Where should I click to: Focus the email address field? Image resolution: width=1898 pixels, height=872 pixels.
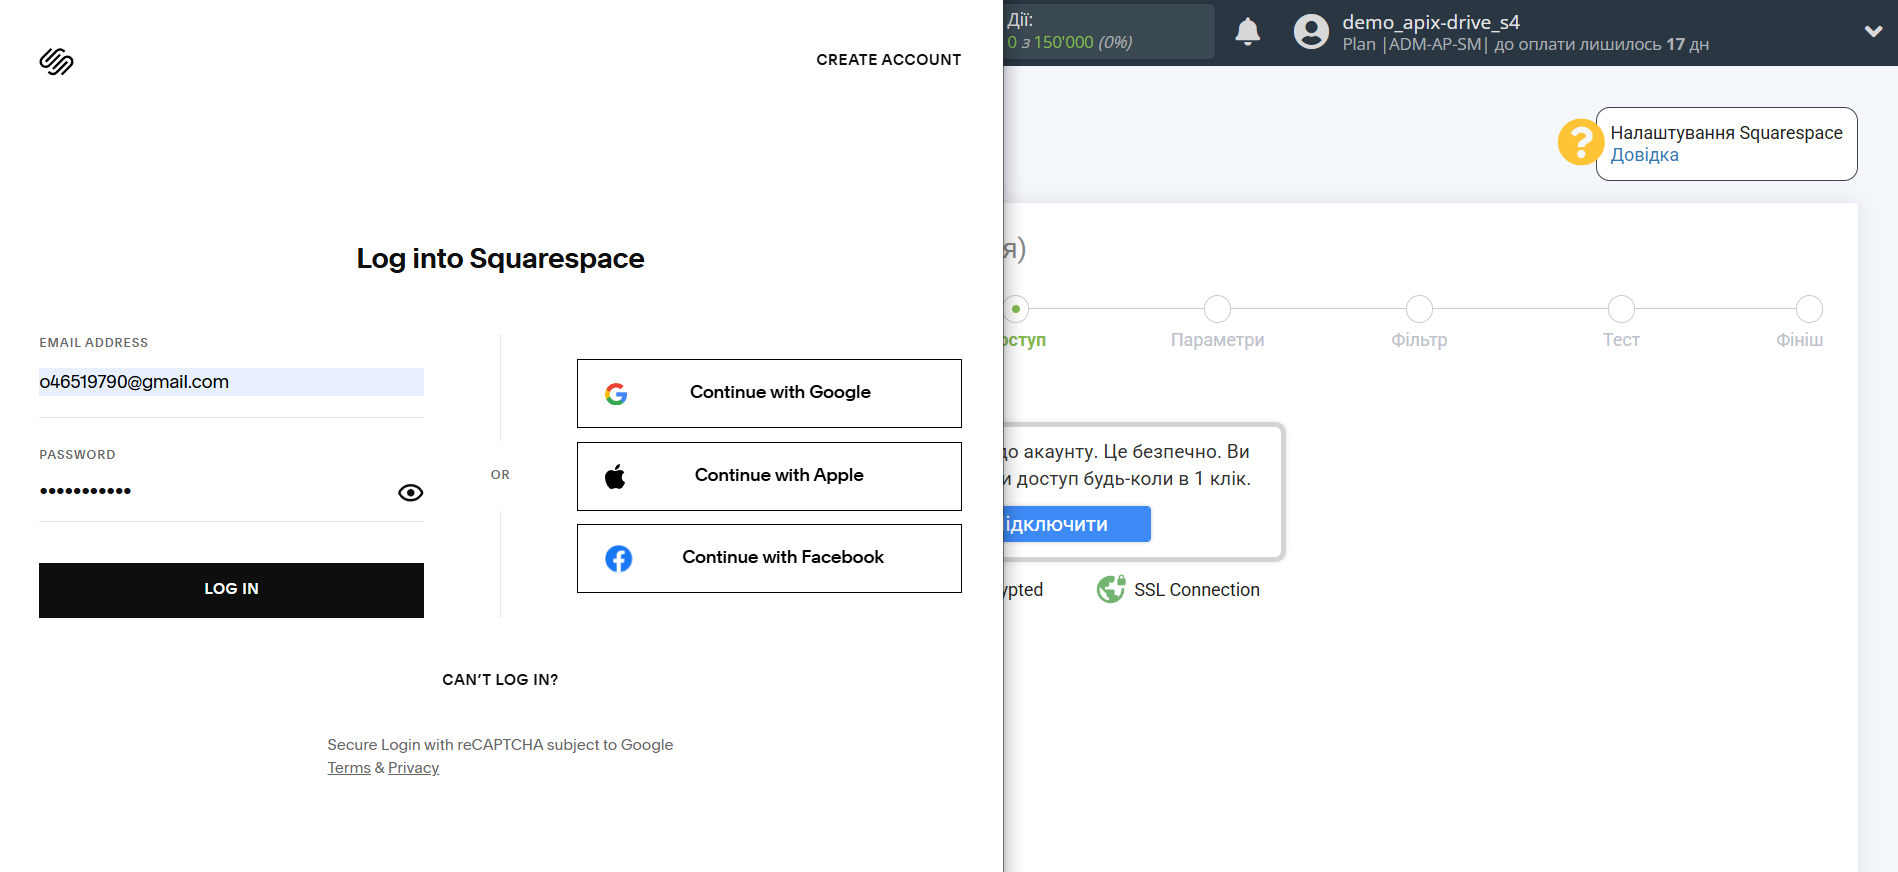(231, 382)
